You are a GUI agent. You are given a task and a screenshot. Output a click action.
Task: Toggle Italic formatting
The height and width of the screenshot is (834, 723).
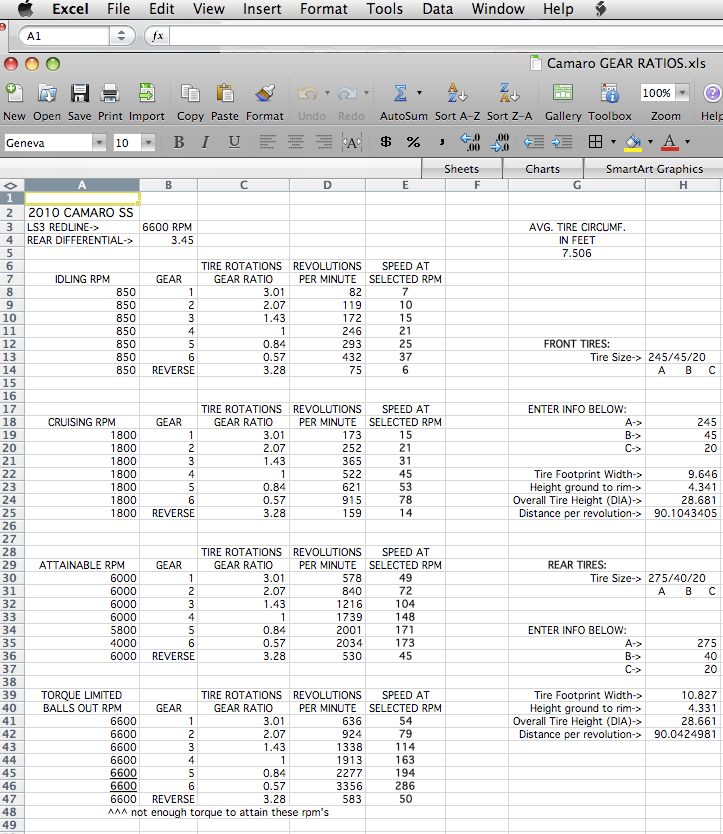point(206,142)
